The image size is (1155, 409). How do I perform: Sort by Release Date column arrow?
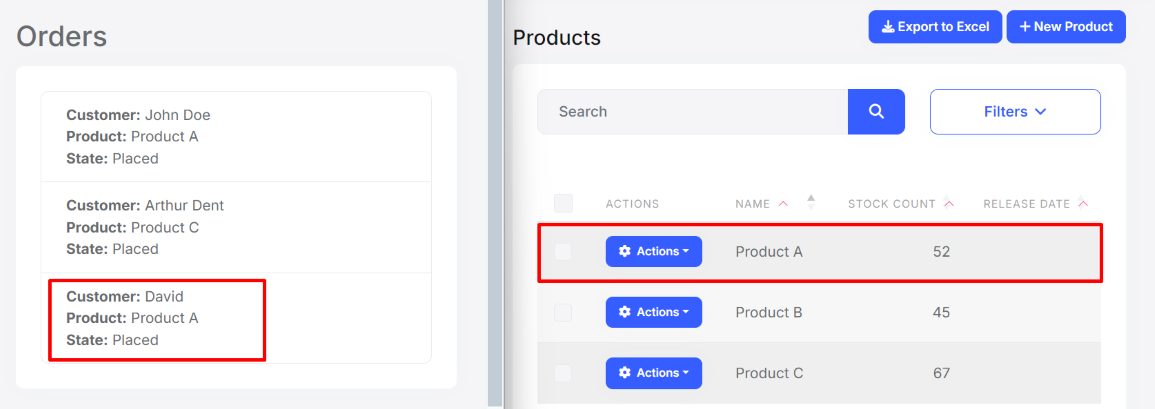[x=1083, y=204]
